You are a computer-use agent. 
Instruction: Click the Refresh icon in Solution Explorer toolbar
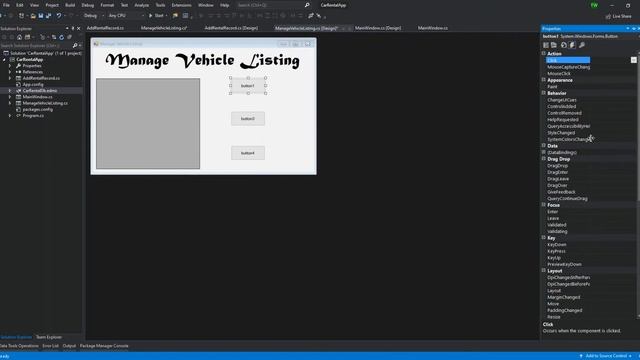tap(62, 37)
